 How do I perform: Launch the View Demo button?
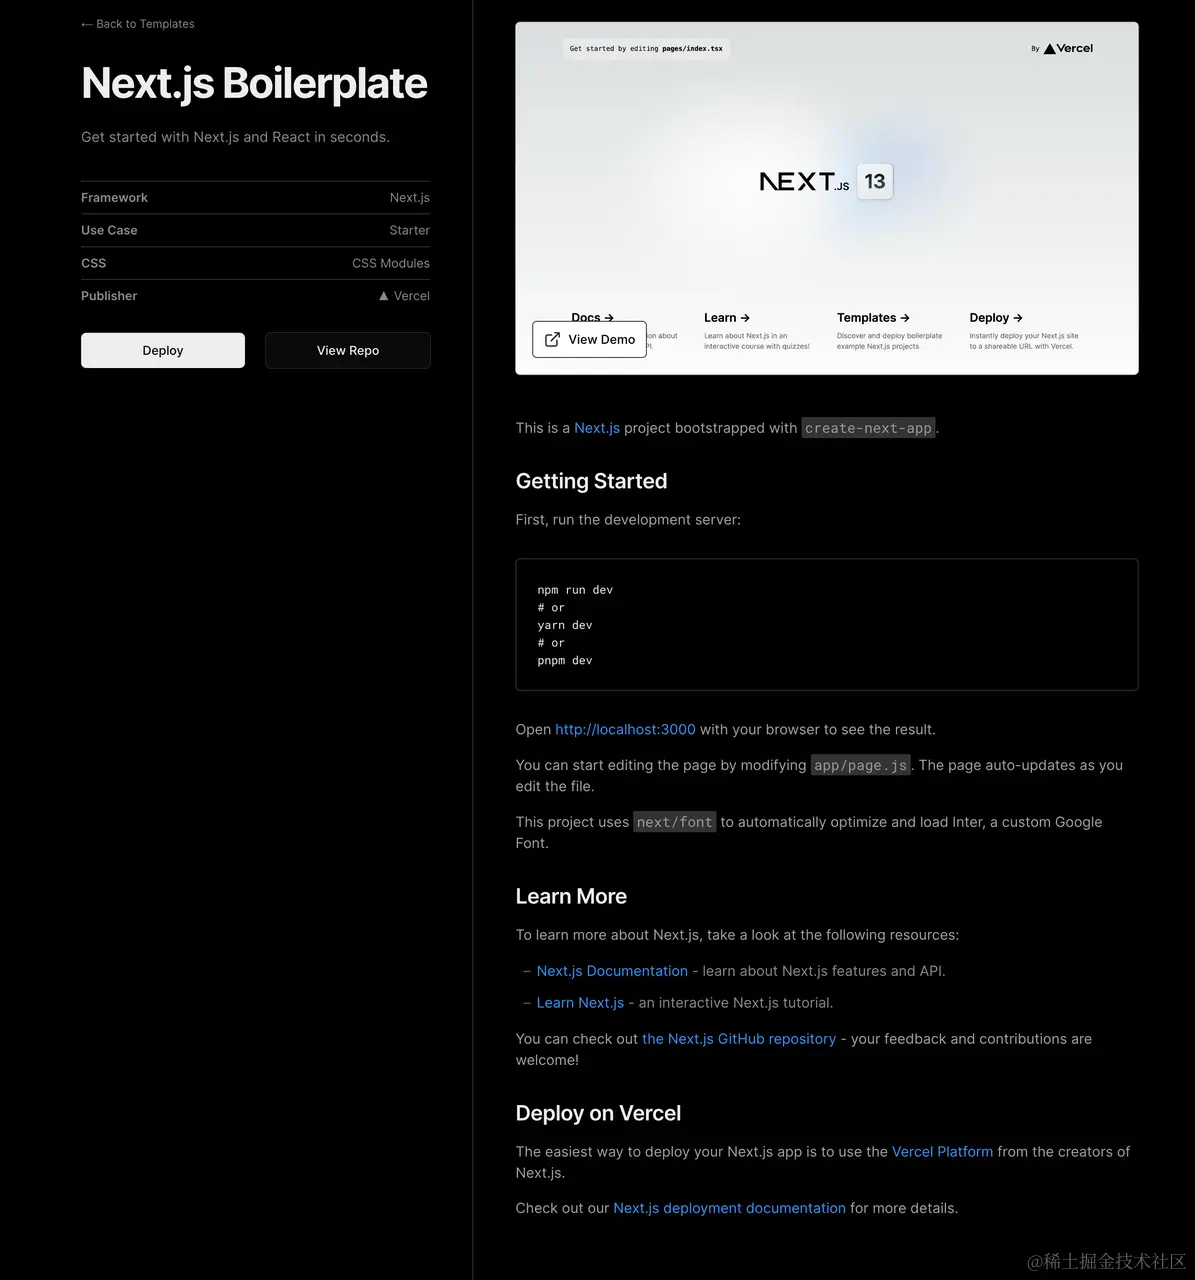point(590,340)
